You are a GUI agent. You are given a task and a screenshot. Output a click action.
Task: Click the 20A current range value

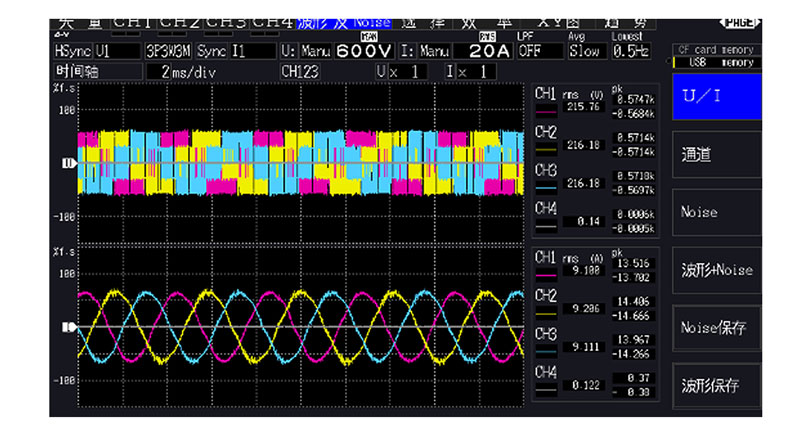(483, 51)
